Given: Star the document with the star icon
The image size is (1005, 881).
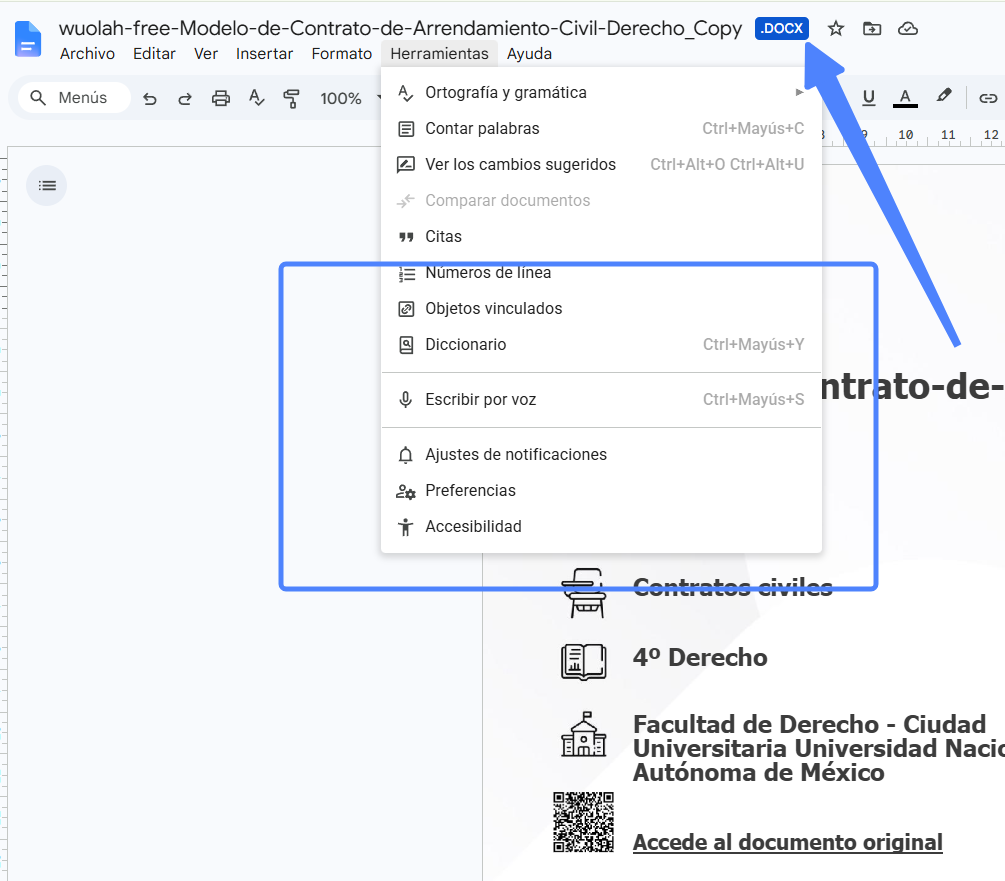Looking at the screenshot, I should point(835,29).
